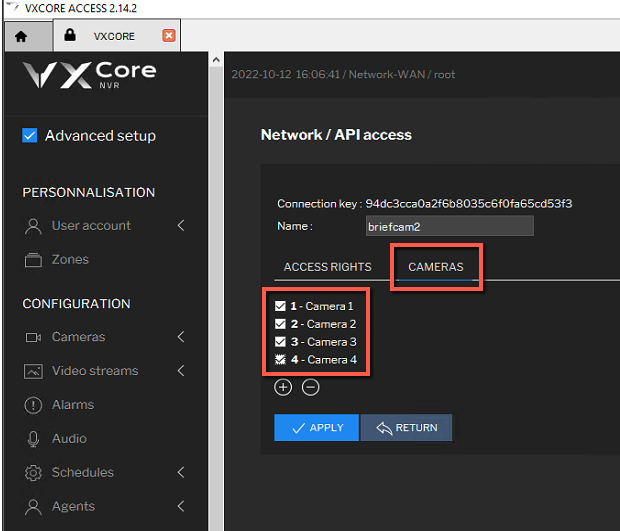Open Video streams section
Image resolution: width=620 pixels, height=531 pixels.
pyautogui.click(x=95, y=371)
